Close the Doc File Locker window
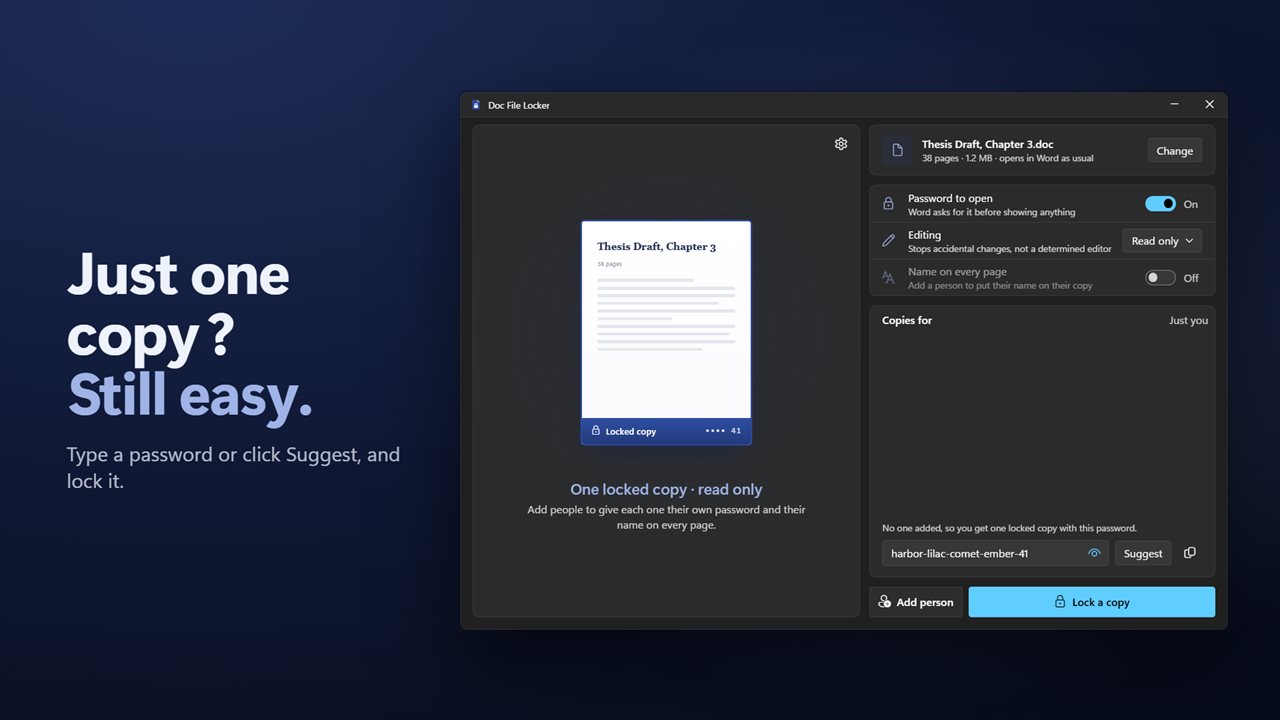The width and height of the screenshot is (1280, 720). click(1209, 104)
